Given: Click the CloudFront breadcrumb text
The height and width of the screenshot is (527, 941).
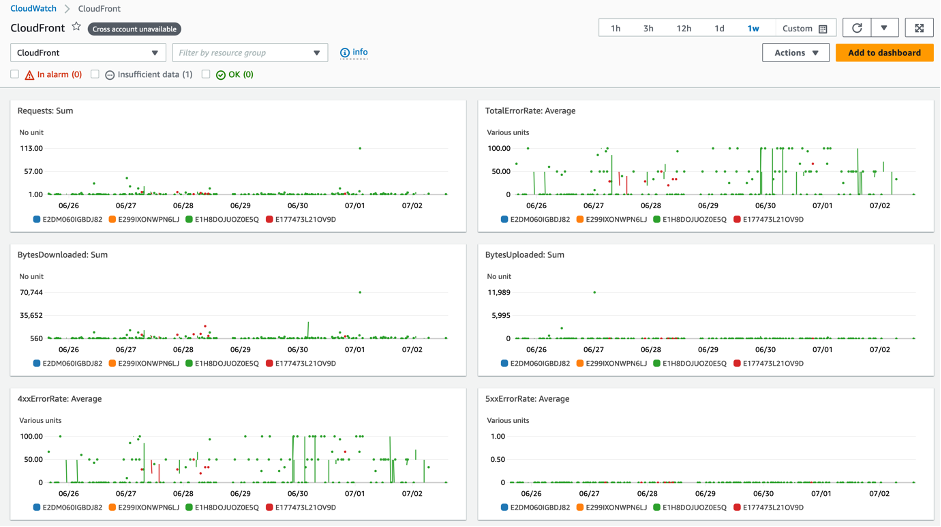Looking at the screenshot, I should click(x=99, y=8).
